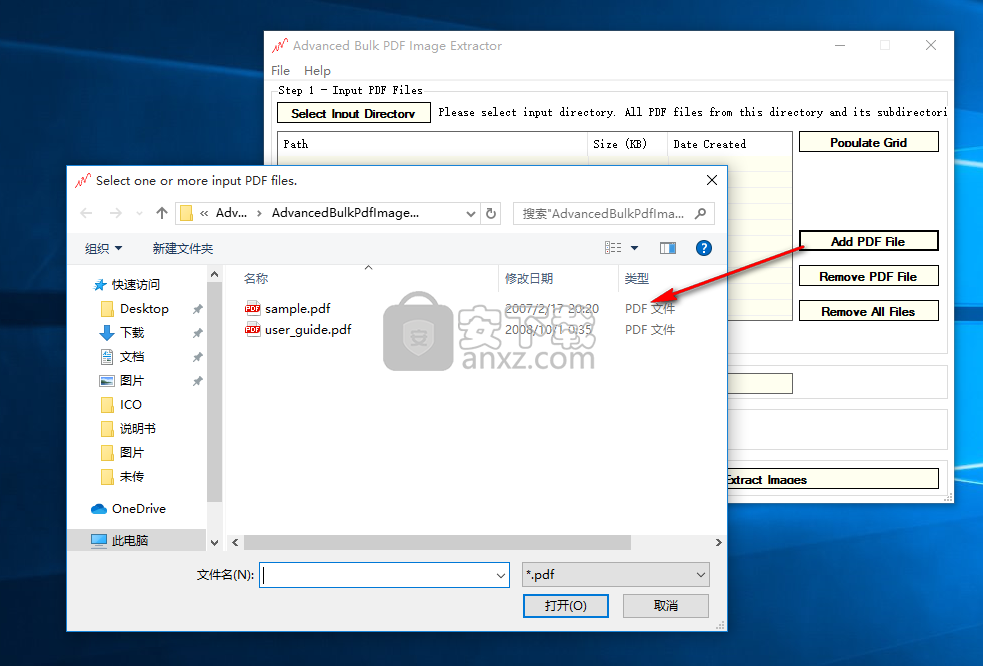Expand the address path dropdown
This screenshot has width=983, height=666.
point(471,214)
